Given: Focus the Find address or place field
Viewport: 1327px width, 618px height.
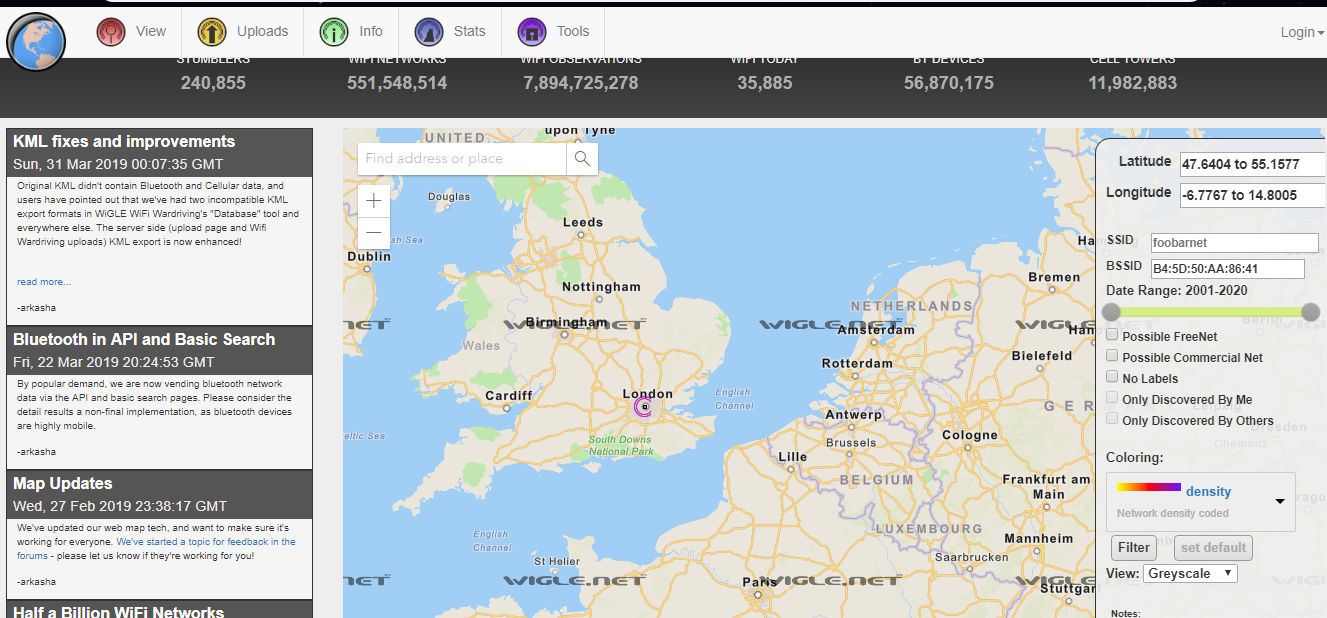Looking at the screenshot, I should click(x=462, y=158).
